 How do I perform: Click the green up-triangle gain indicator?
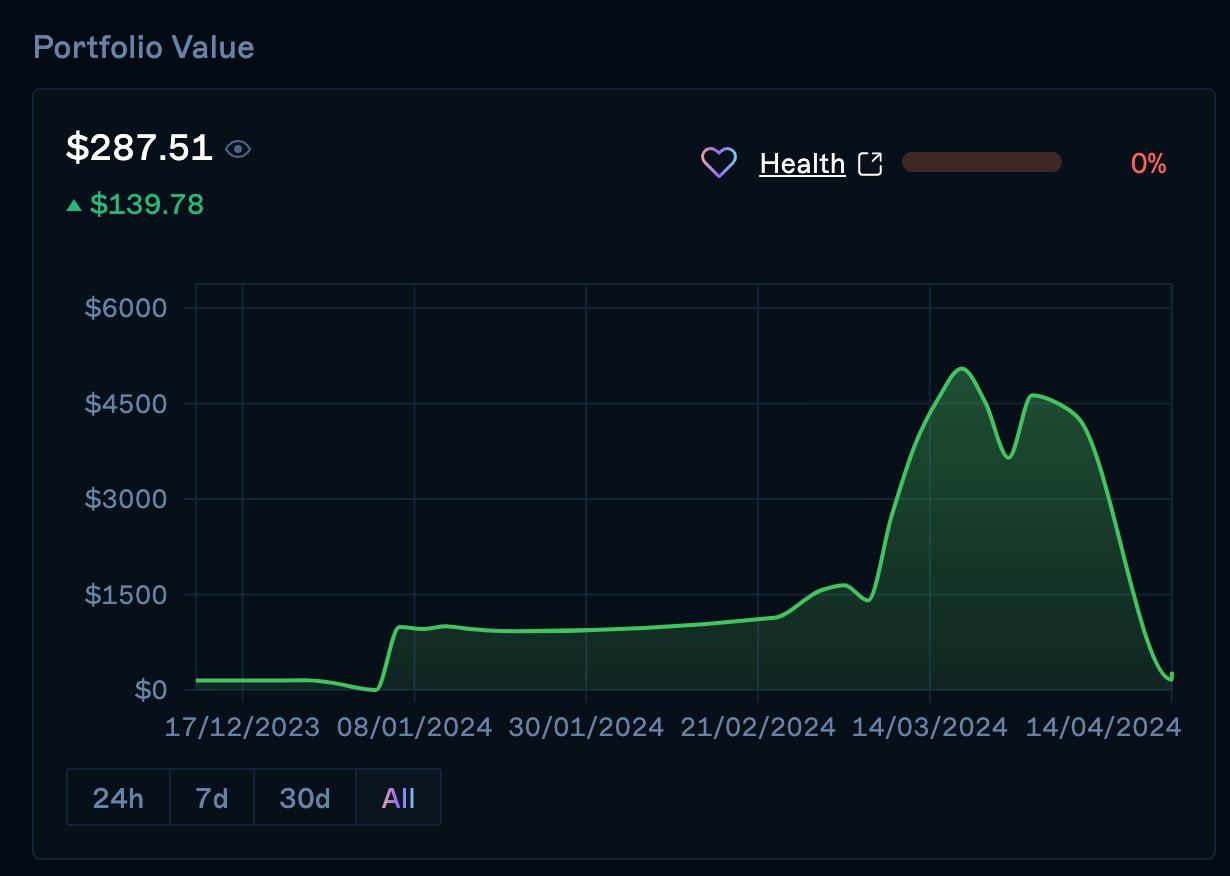[x=73, y=205]
